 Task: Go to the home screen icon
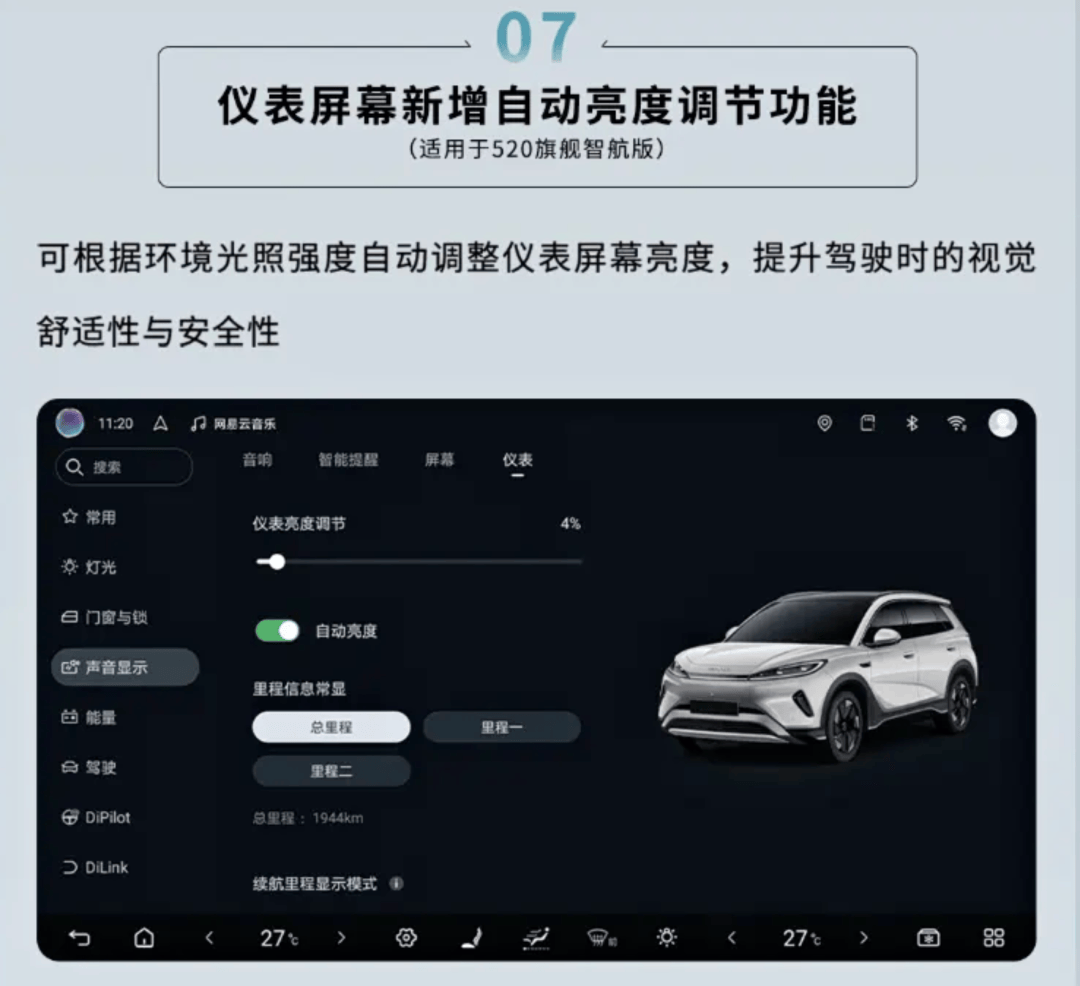pos(144,938)
